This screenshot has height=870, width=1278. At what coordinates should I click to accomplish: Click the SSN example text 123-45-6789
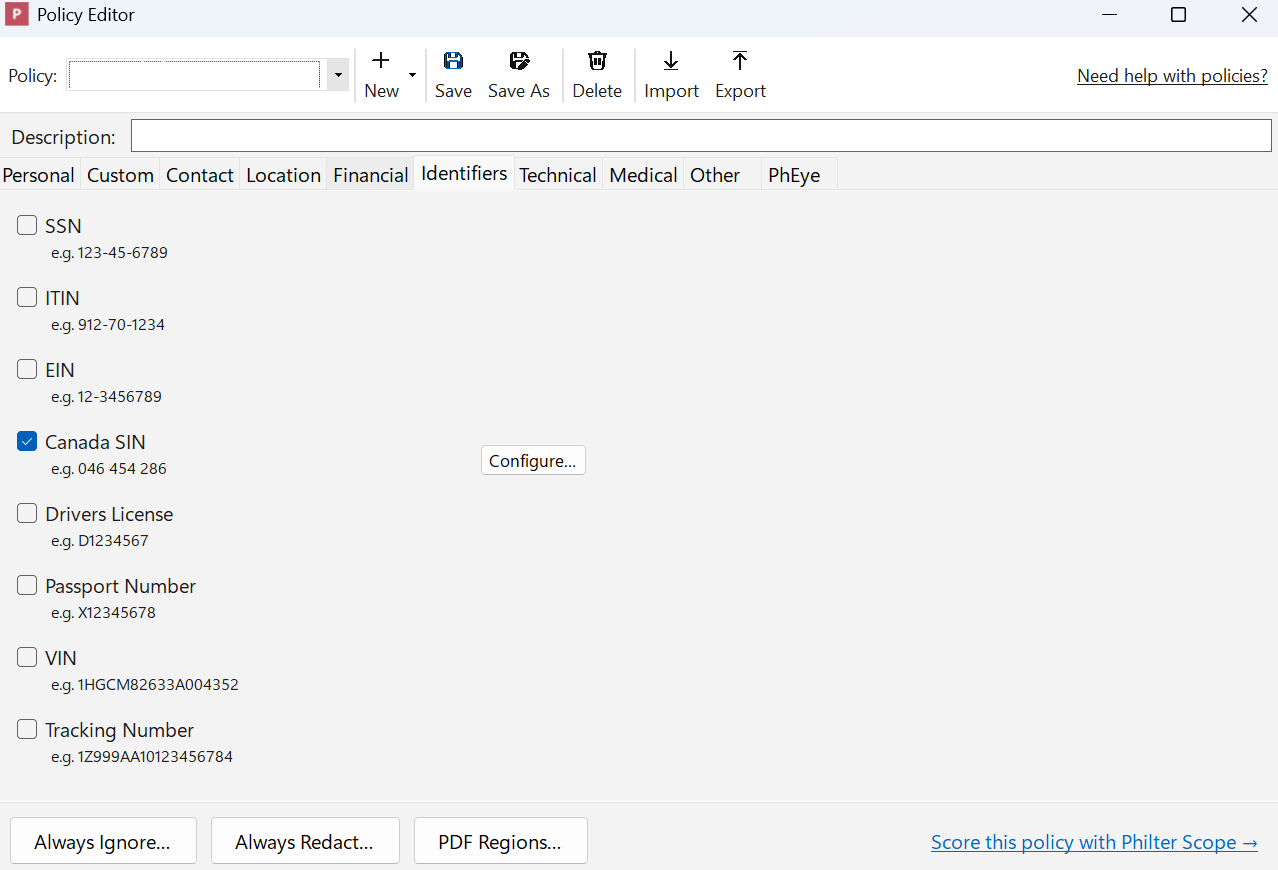tap(122, 253)
